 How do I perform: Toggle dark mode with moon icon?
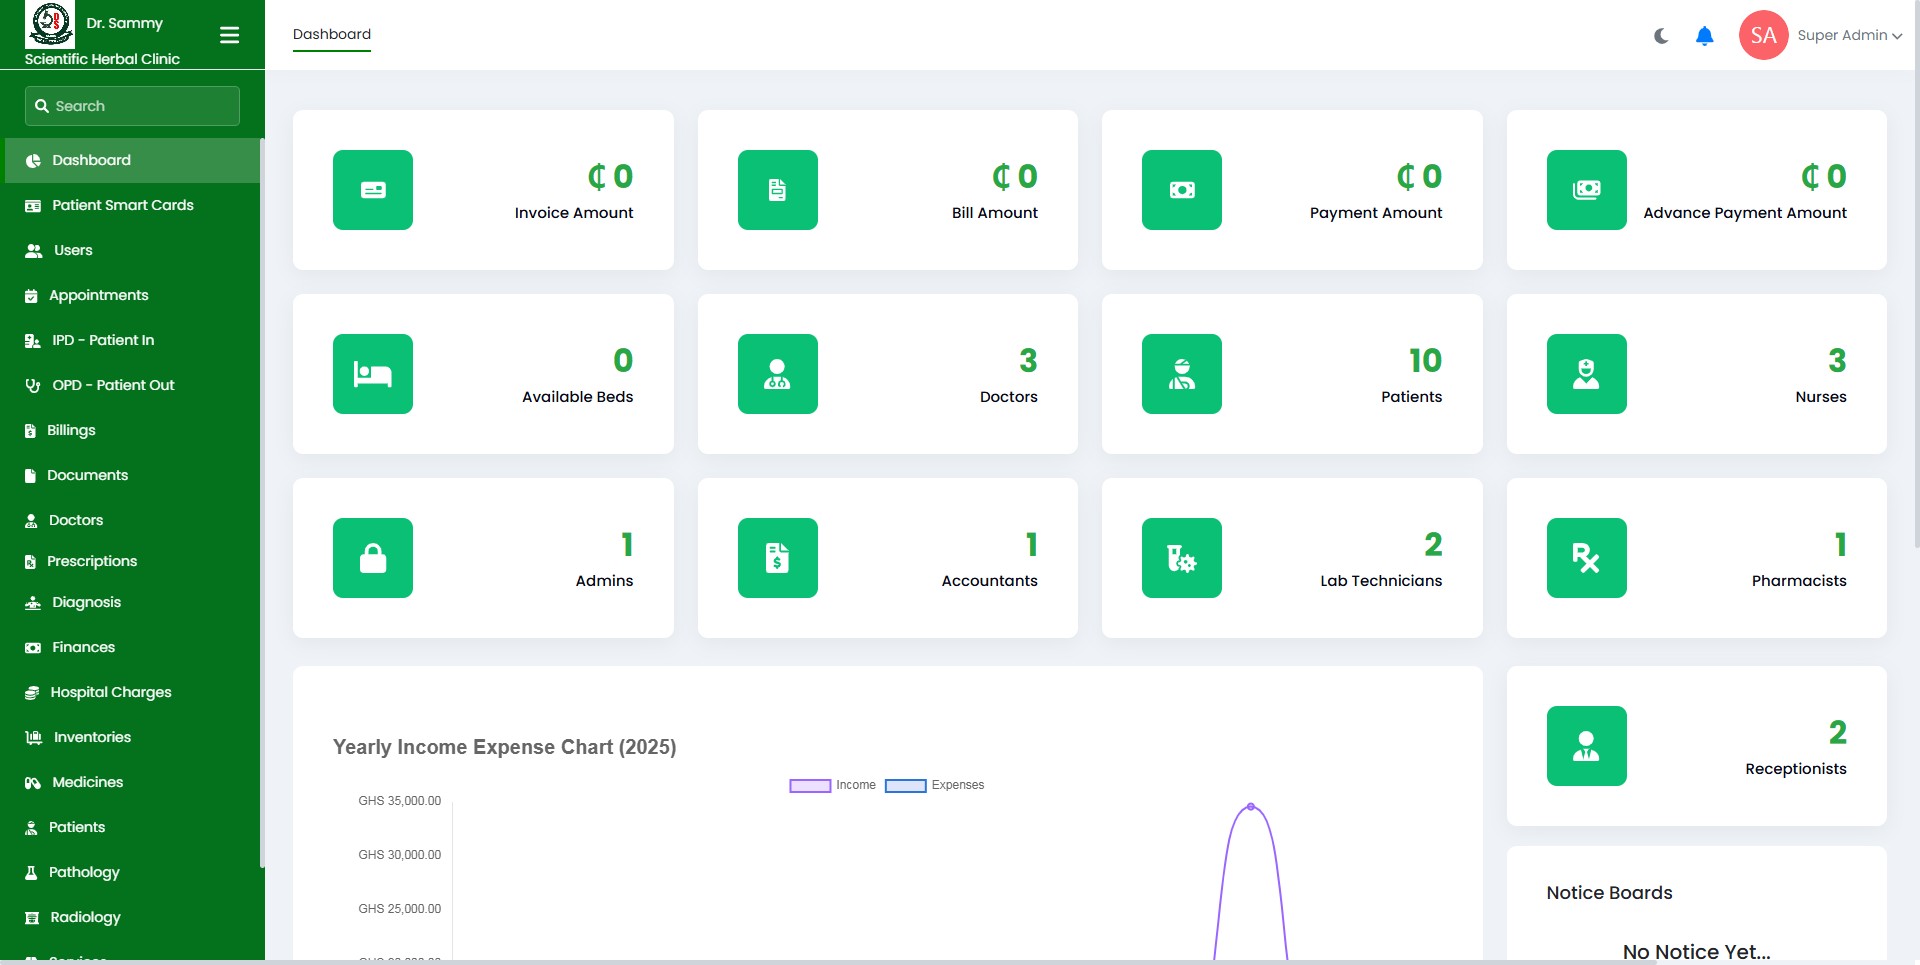click(1661, 36)
